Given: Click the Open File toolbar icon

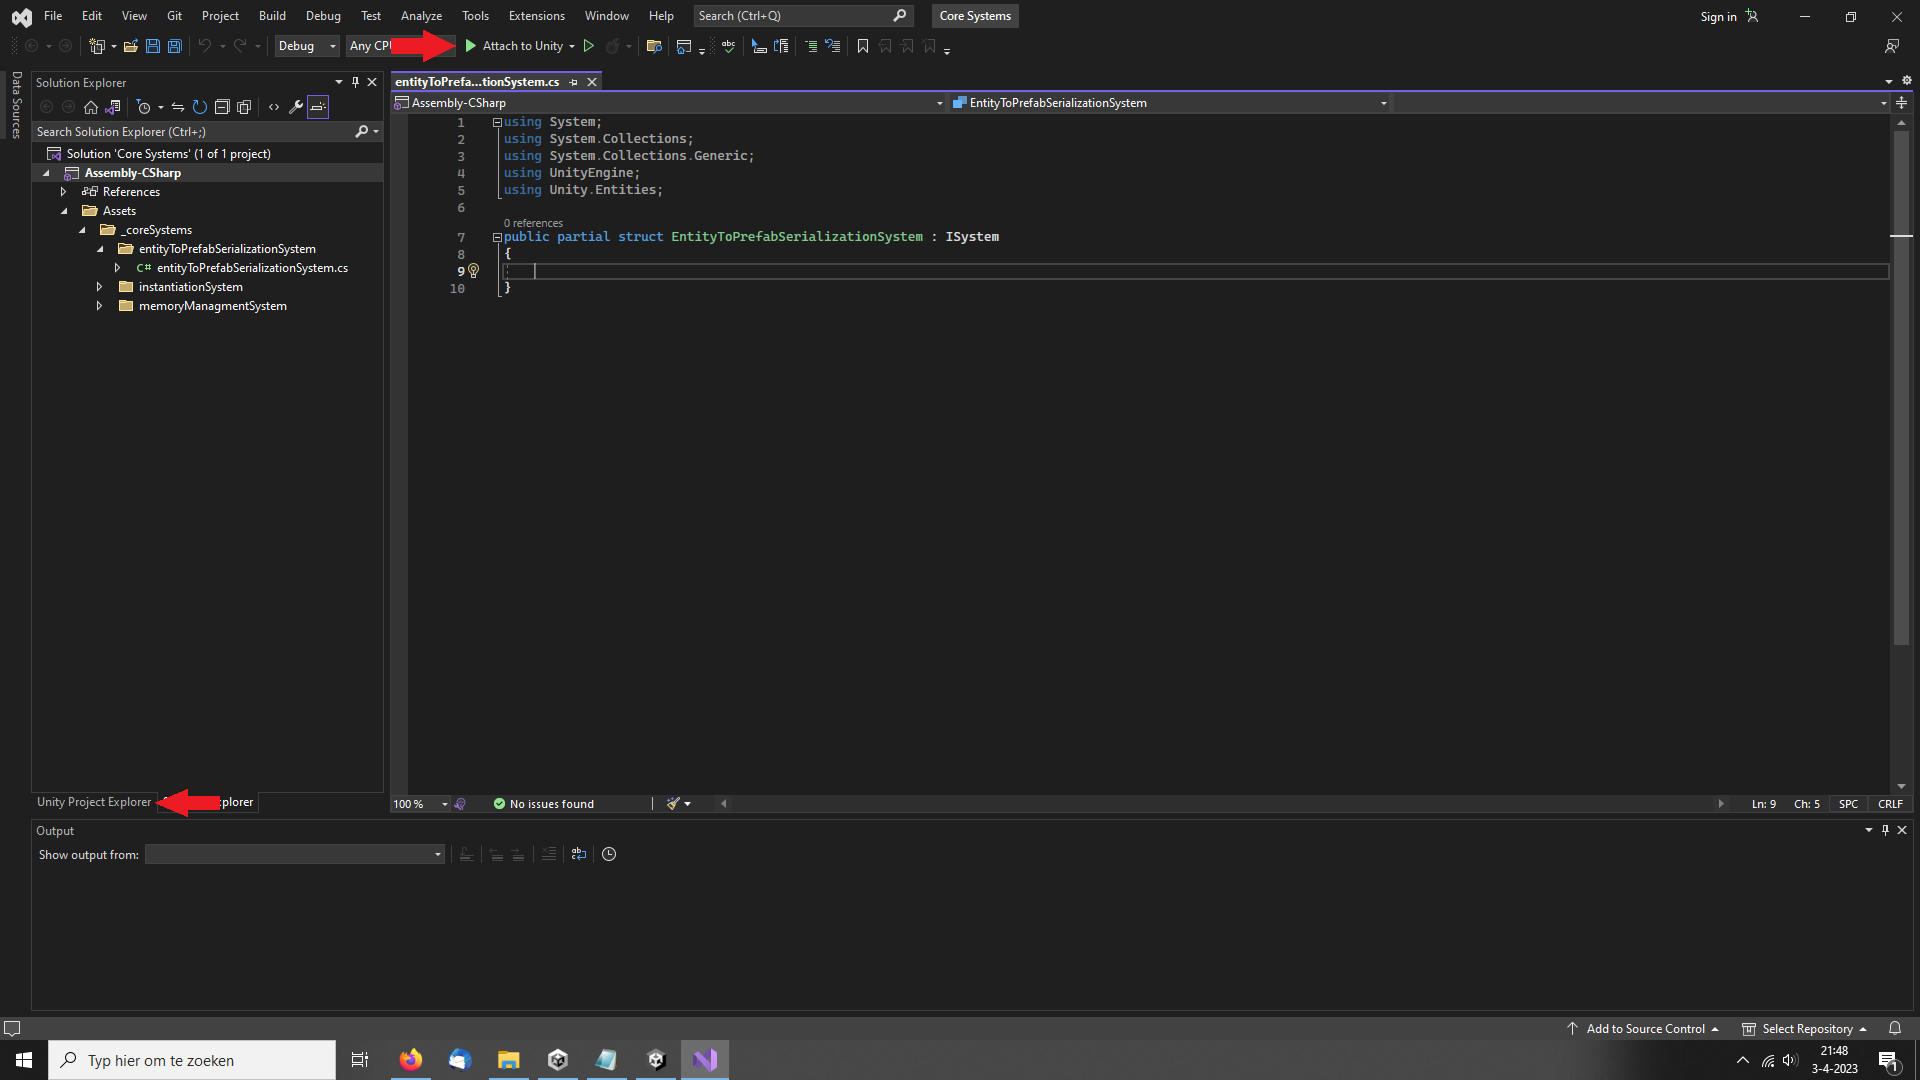Looking at the screenshot, I should [131, 46].
